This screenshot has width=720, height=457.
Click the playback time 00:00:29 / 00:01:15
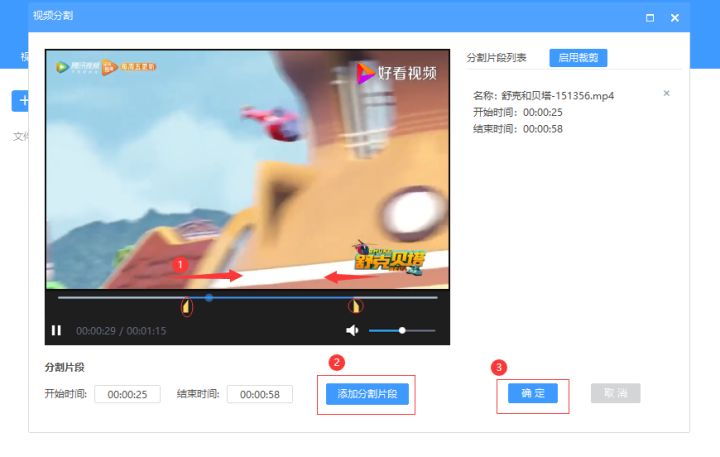[x=121, y=331]
